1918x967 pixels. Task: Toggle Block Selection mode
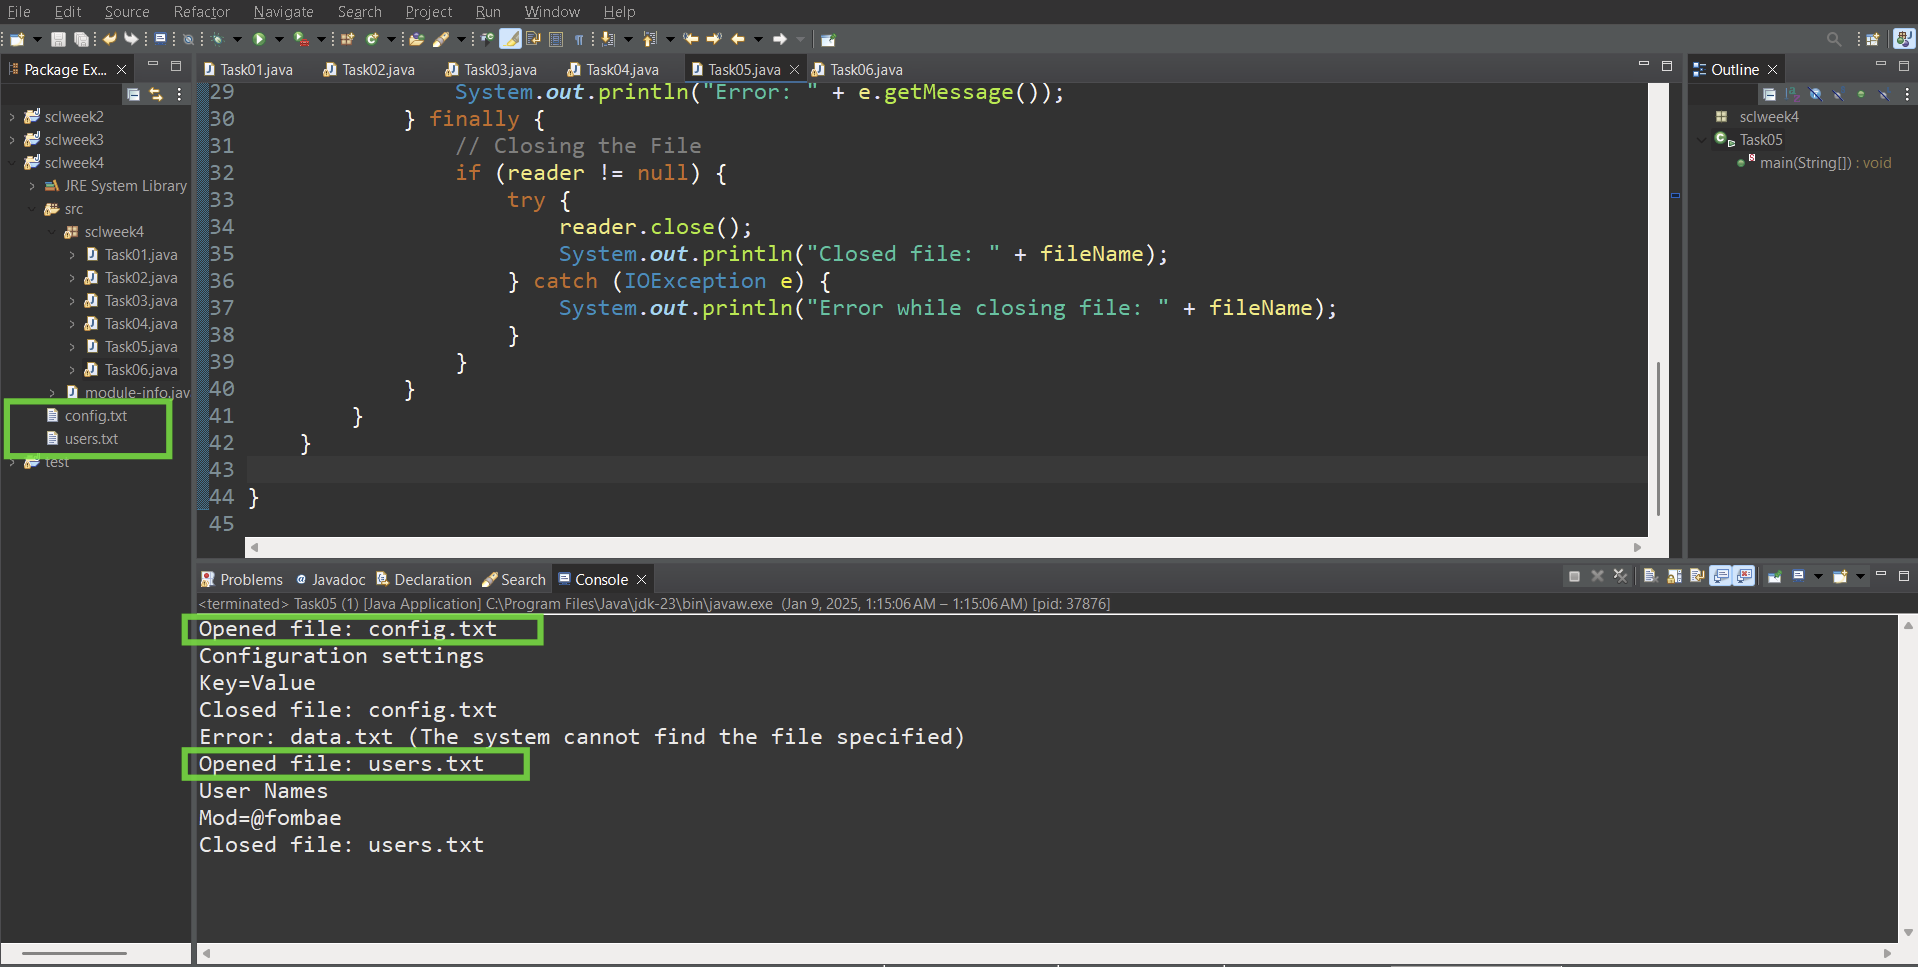556,39
